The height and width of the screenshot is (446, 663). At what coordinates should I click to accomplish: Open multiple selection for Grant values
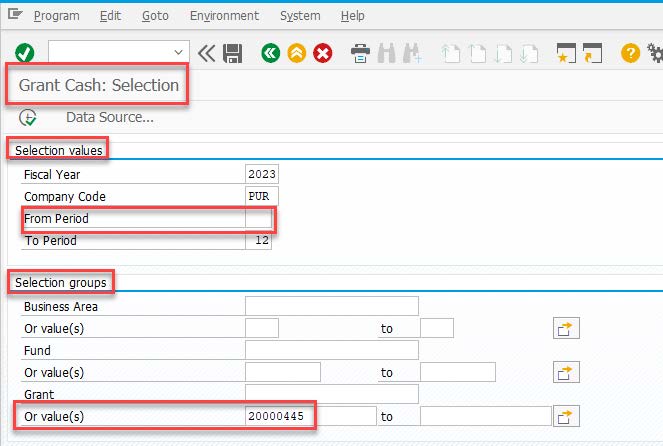[566, 416]
